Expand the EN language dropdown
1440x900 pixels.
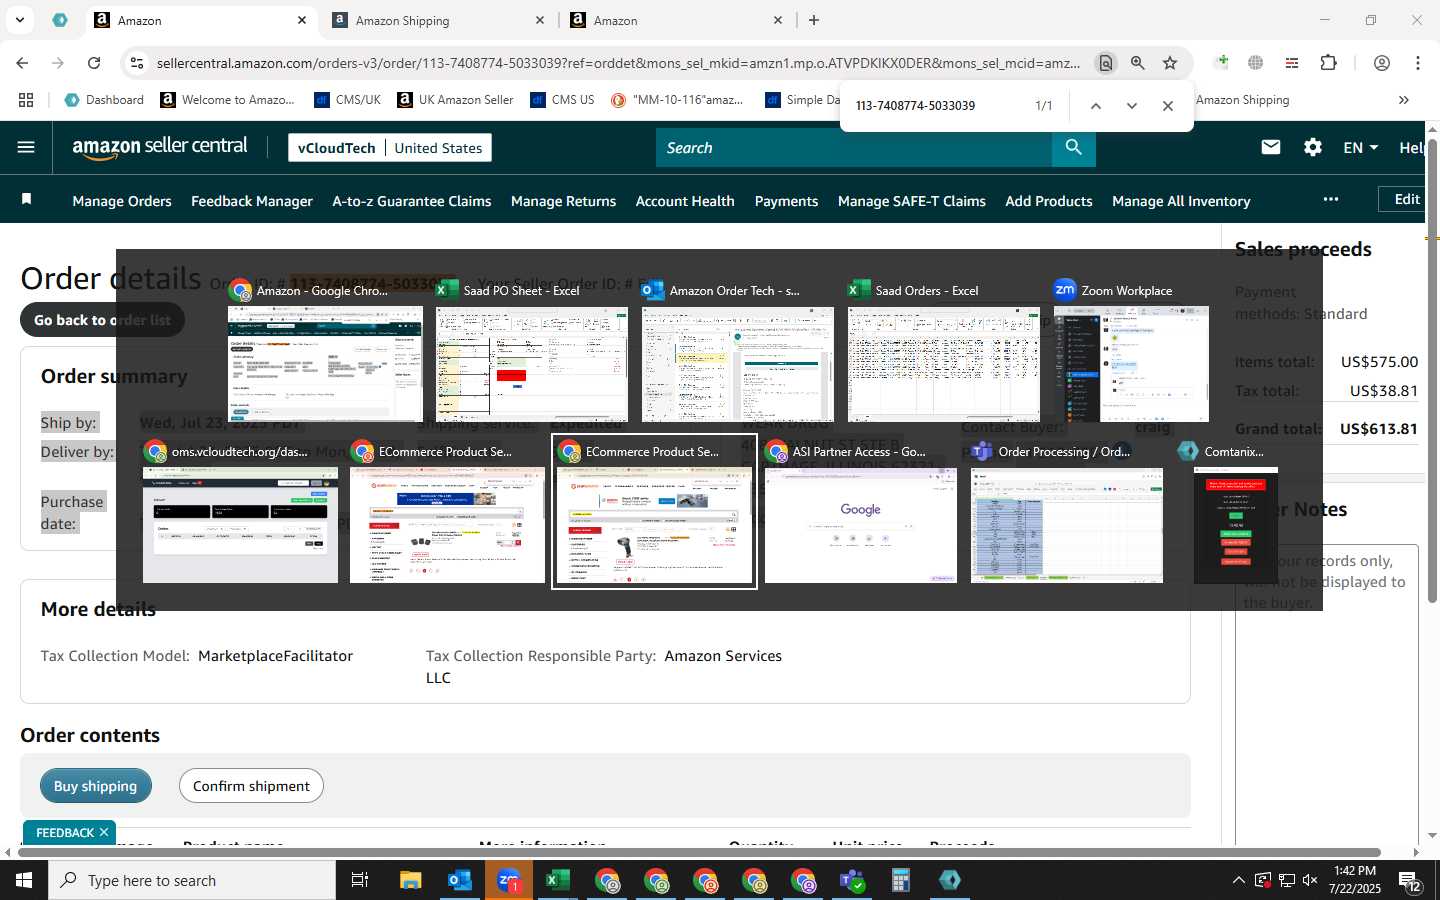(1360, 147)
